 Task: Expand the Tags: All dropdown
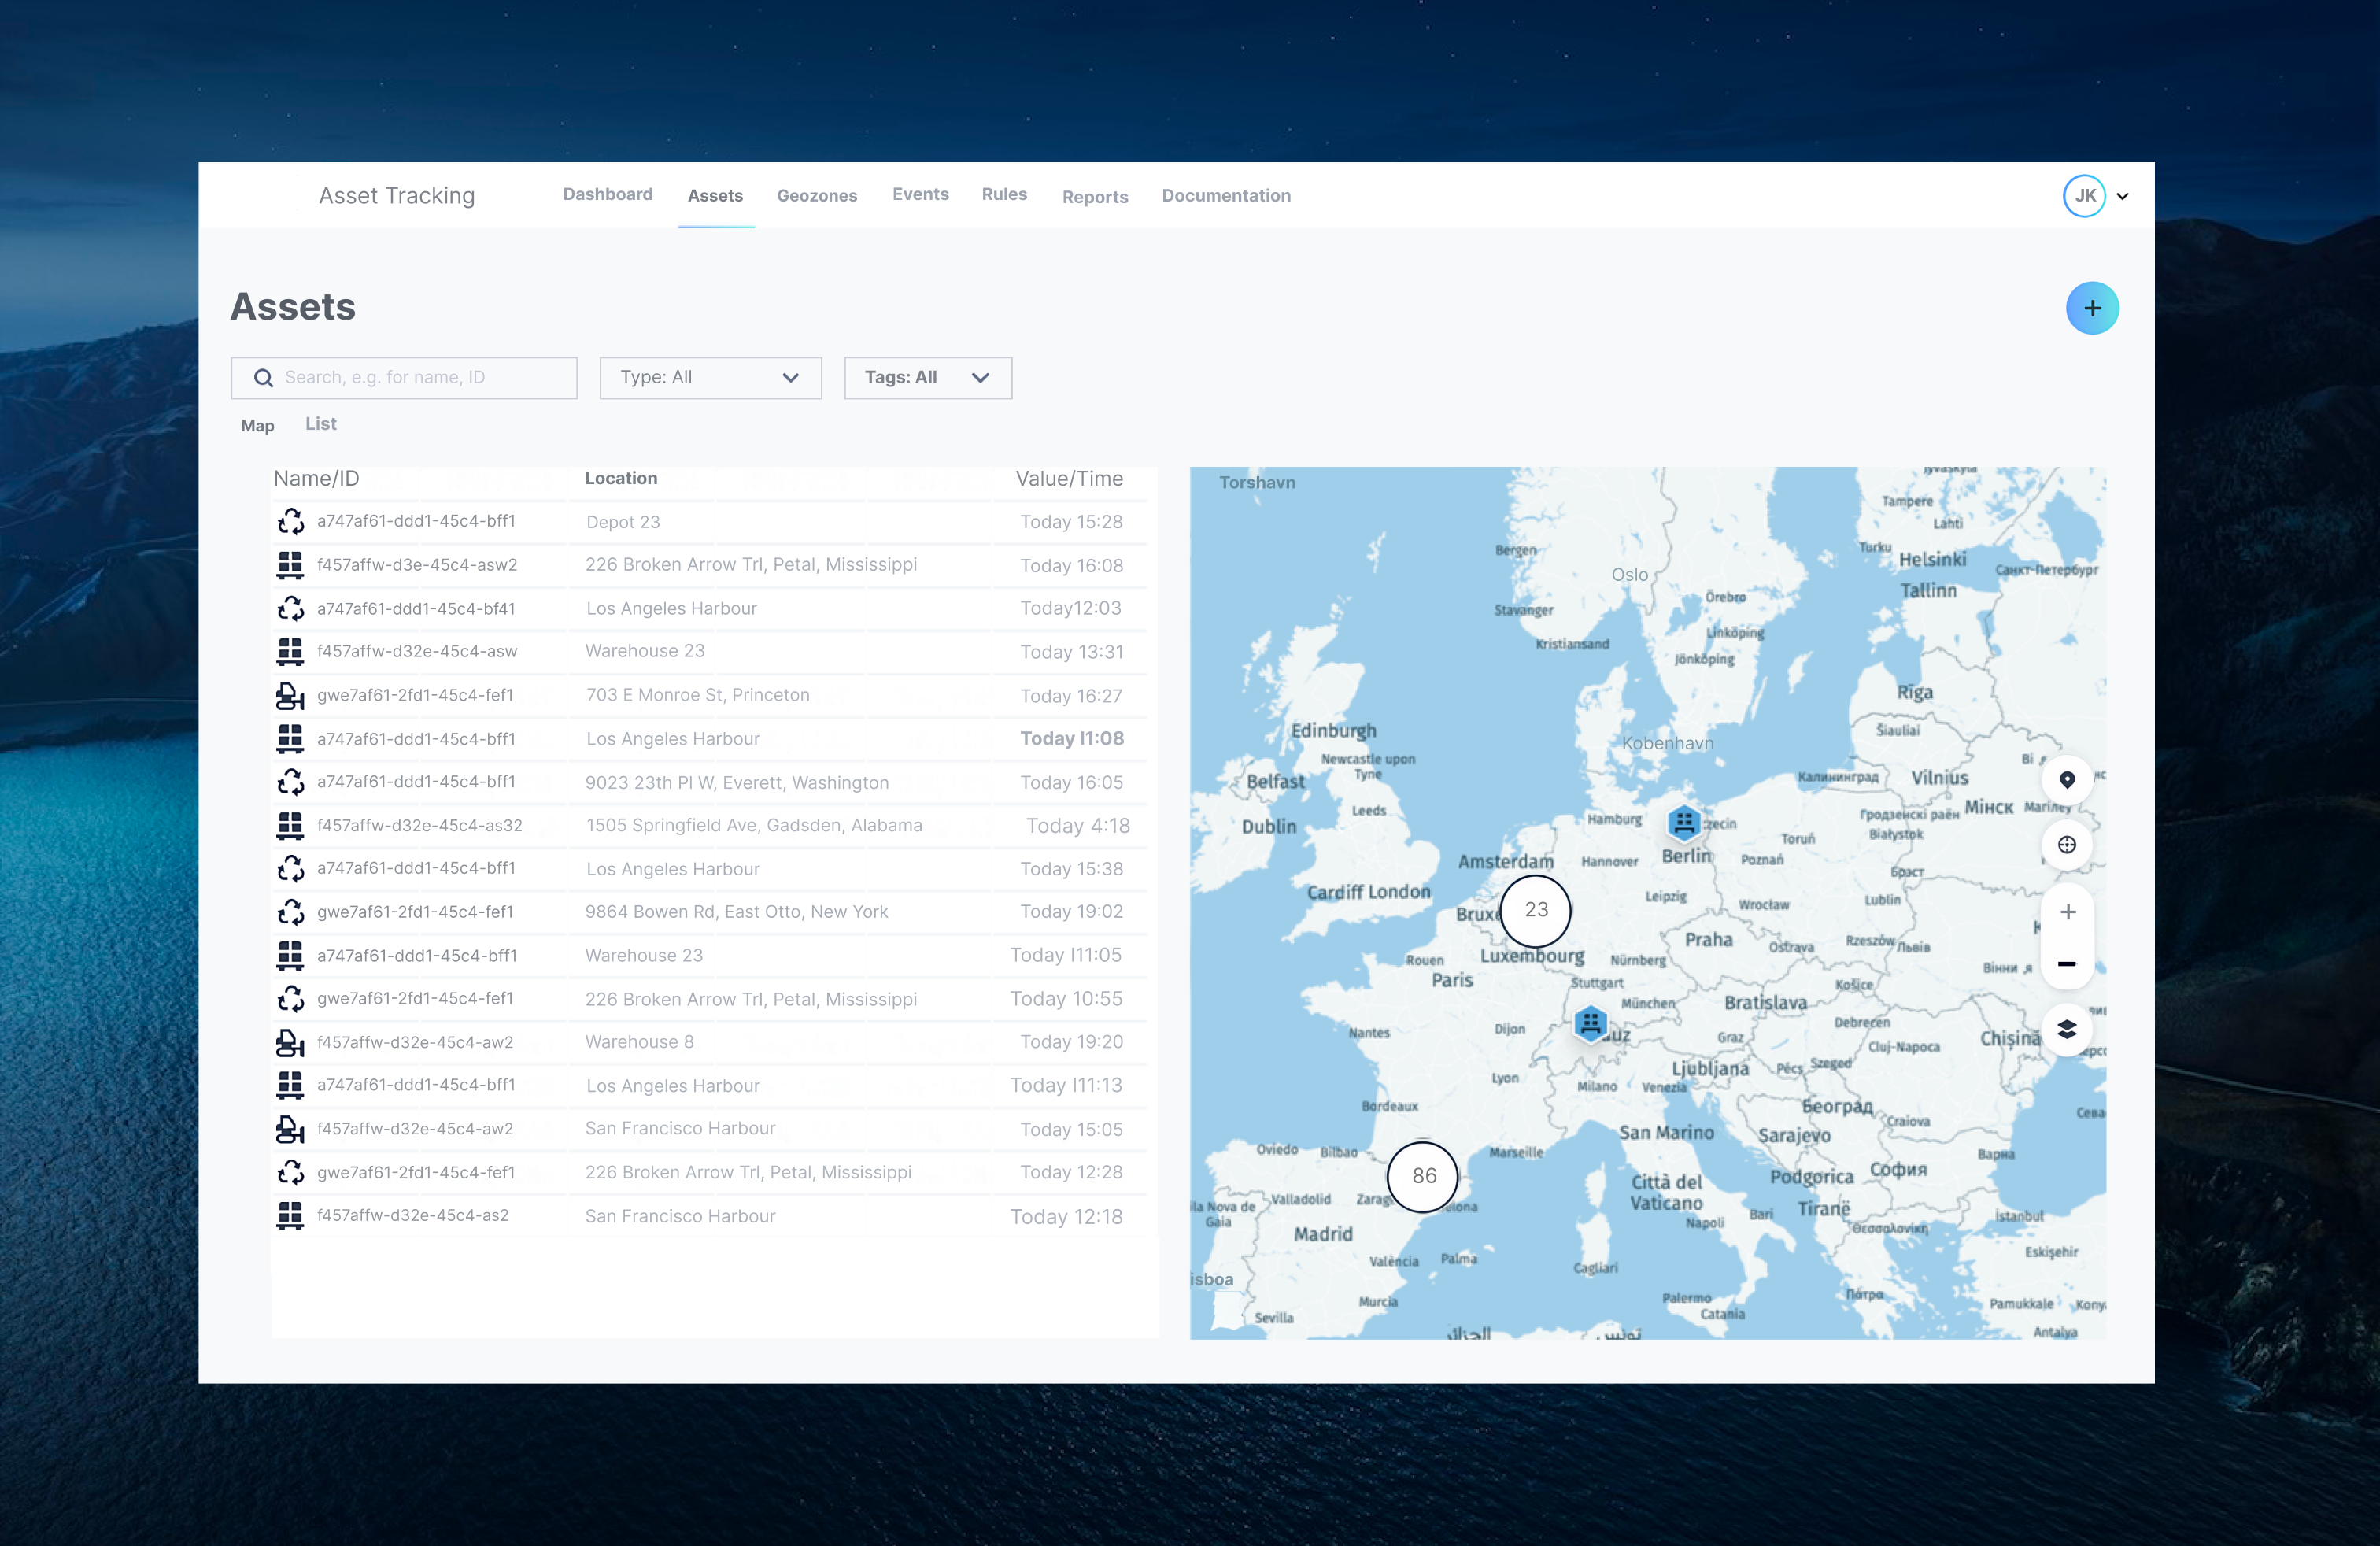click(927, 378)
